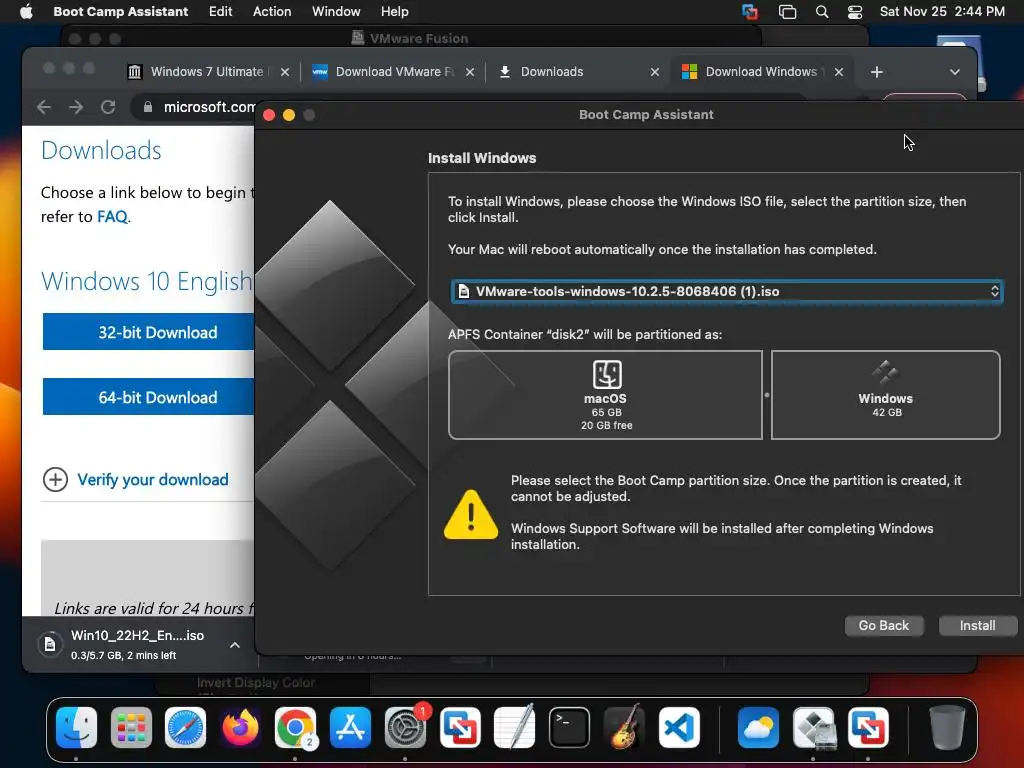1024x768 pixels.
Task: Open the Boot Camp Assistant app menu
Action: [x=121, y=12]
